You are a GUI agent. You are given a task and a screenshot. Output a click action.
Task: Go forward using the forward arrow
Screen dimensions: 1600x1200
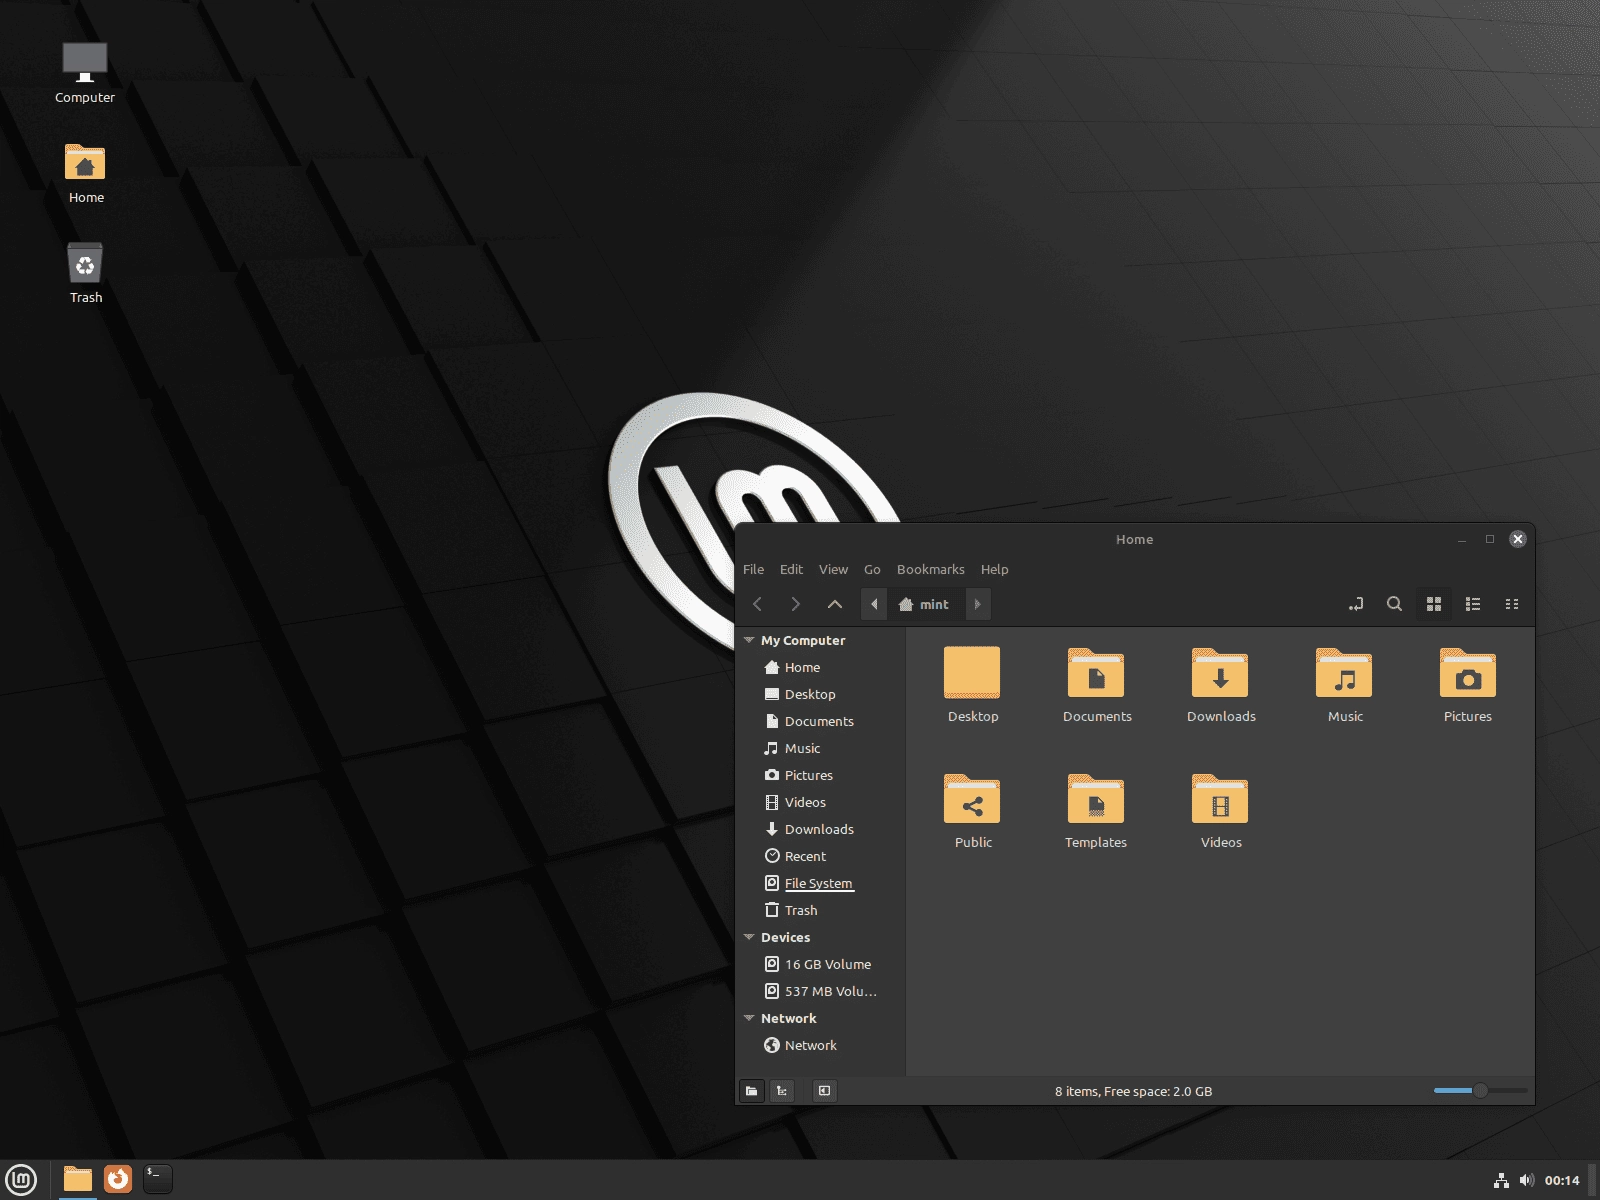pos(796,604)
